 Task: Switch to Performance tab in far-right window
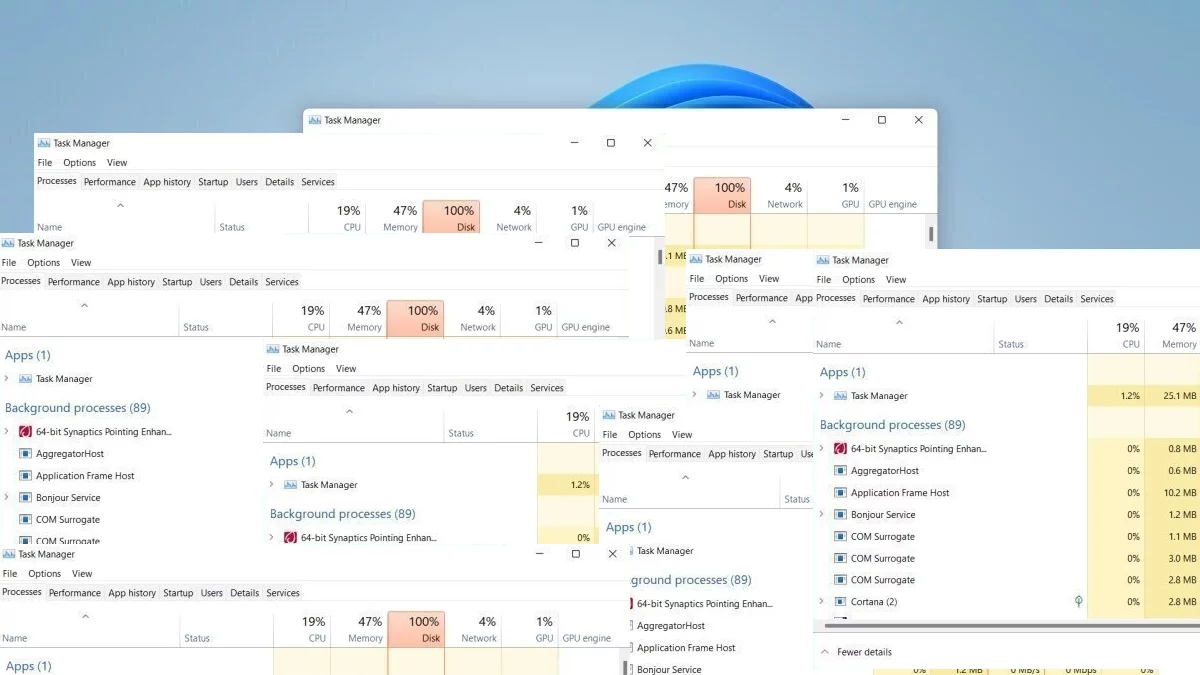[889, 299]
